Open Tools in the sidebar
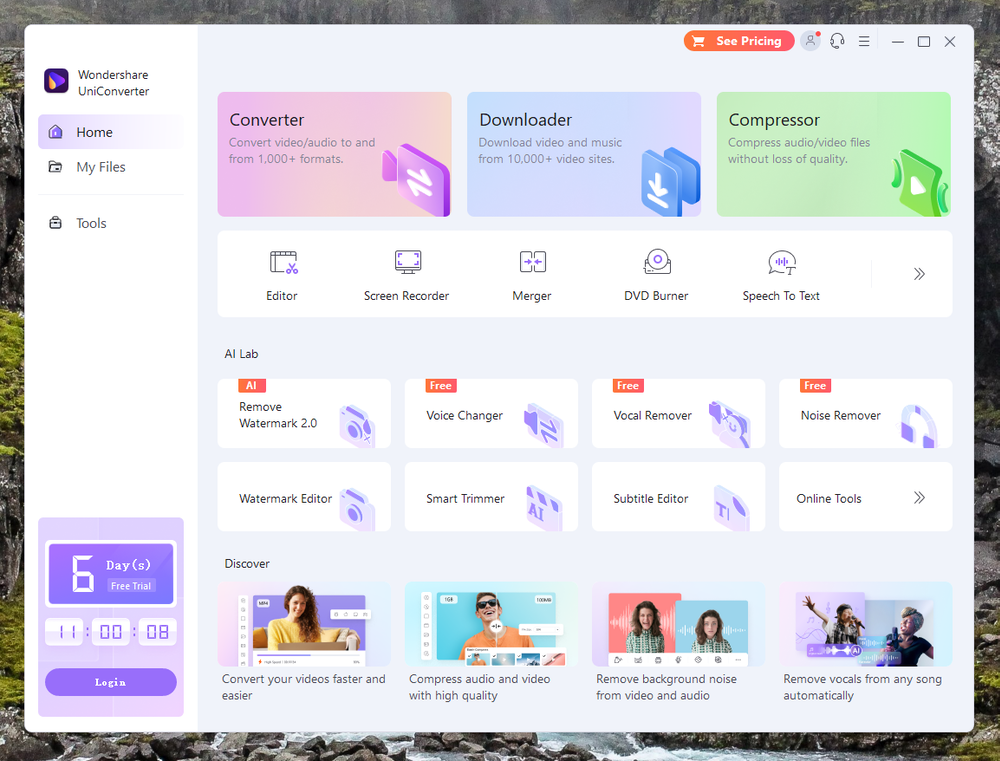The width and height of the screenshot is (1000, 761). point(110,223)
